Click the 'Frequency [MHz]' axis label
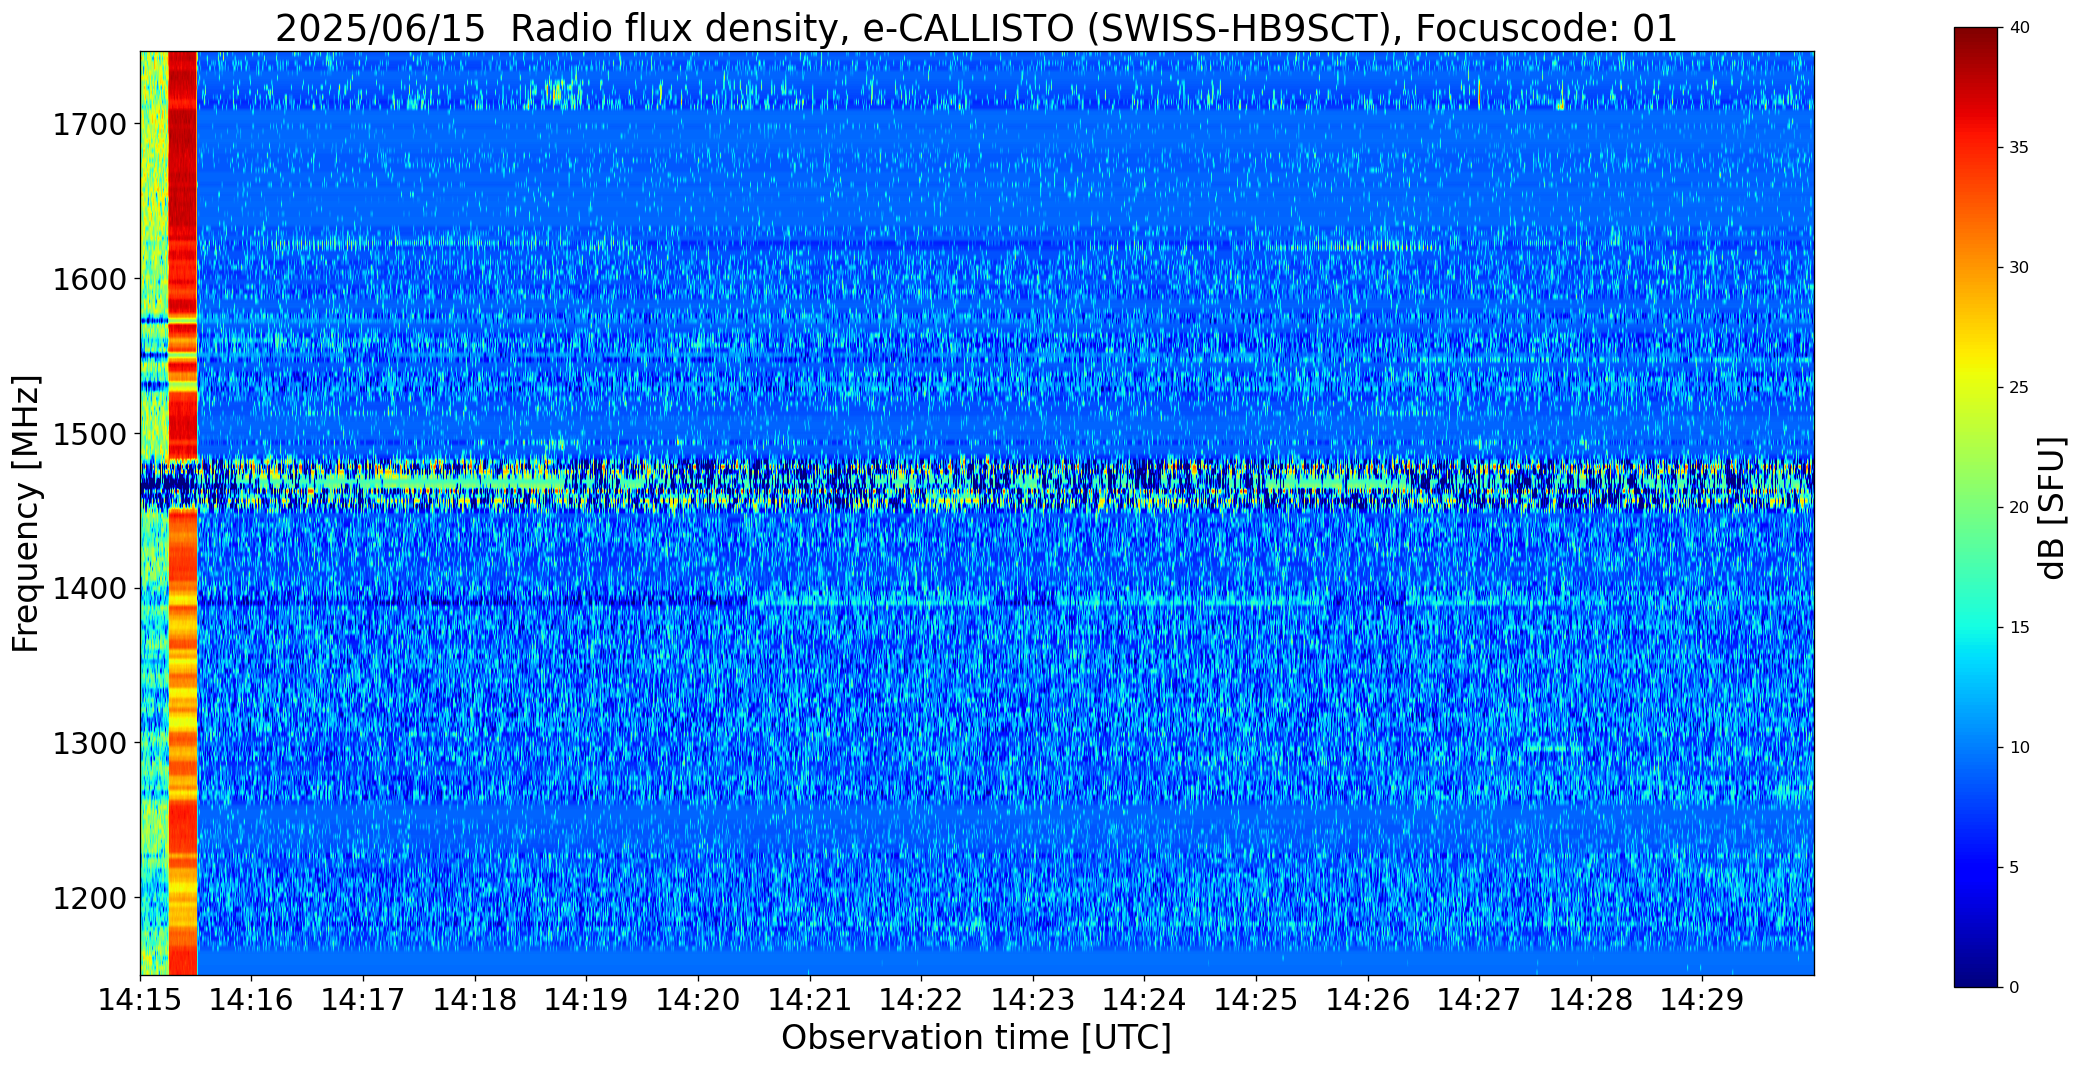The width and height of the screenshot is (2082, 1067). coord(26,514)
